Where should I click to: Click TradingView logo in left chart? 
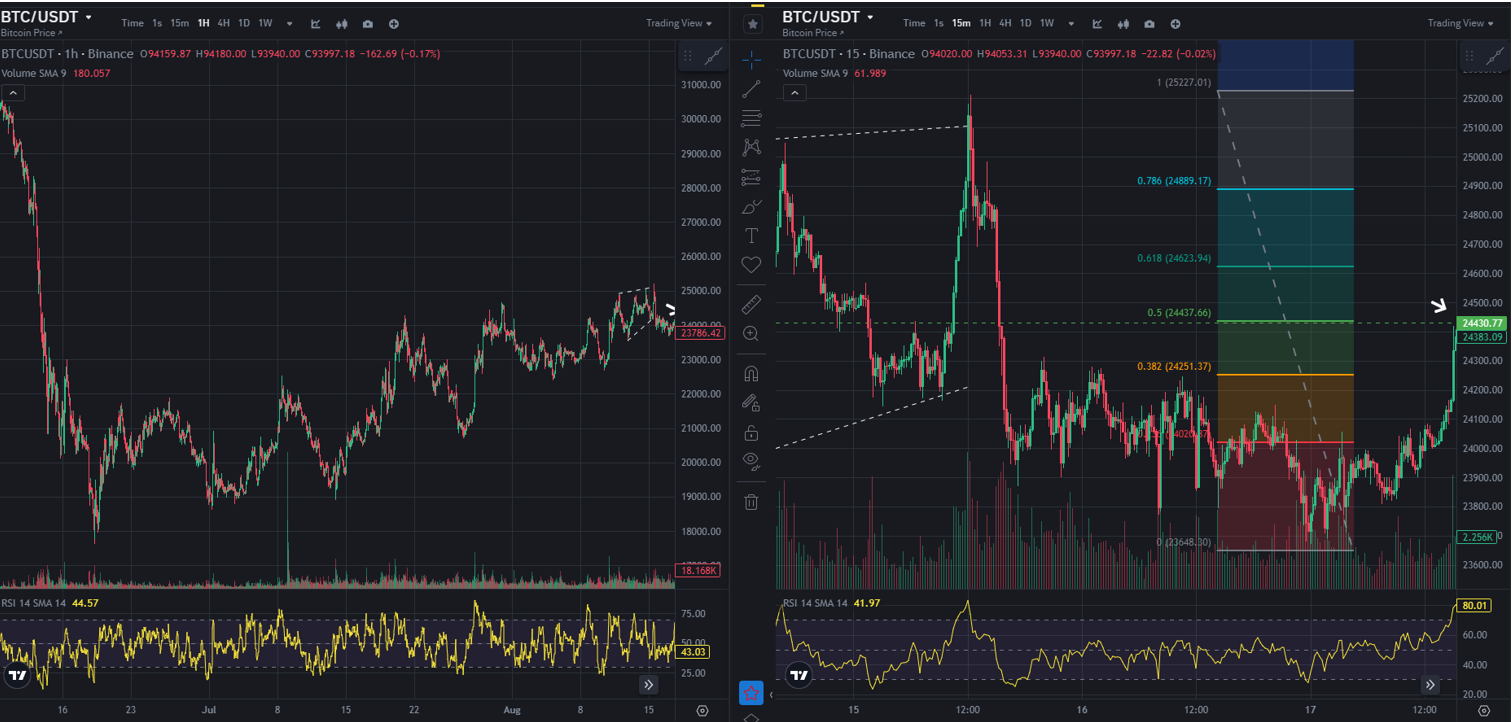point(16,675)
